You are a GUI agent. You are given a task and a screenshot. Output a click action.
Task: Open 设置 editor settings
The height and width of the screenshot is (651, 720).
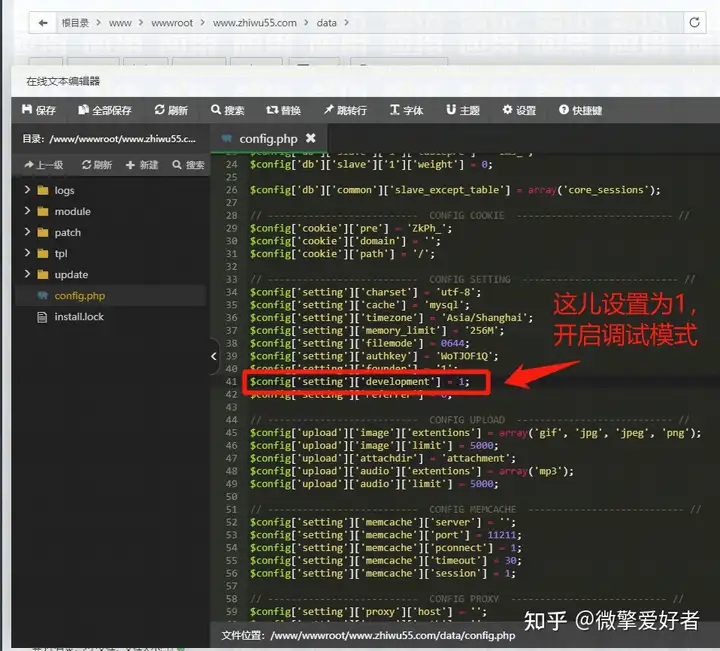point(519,110)
